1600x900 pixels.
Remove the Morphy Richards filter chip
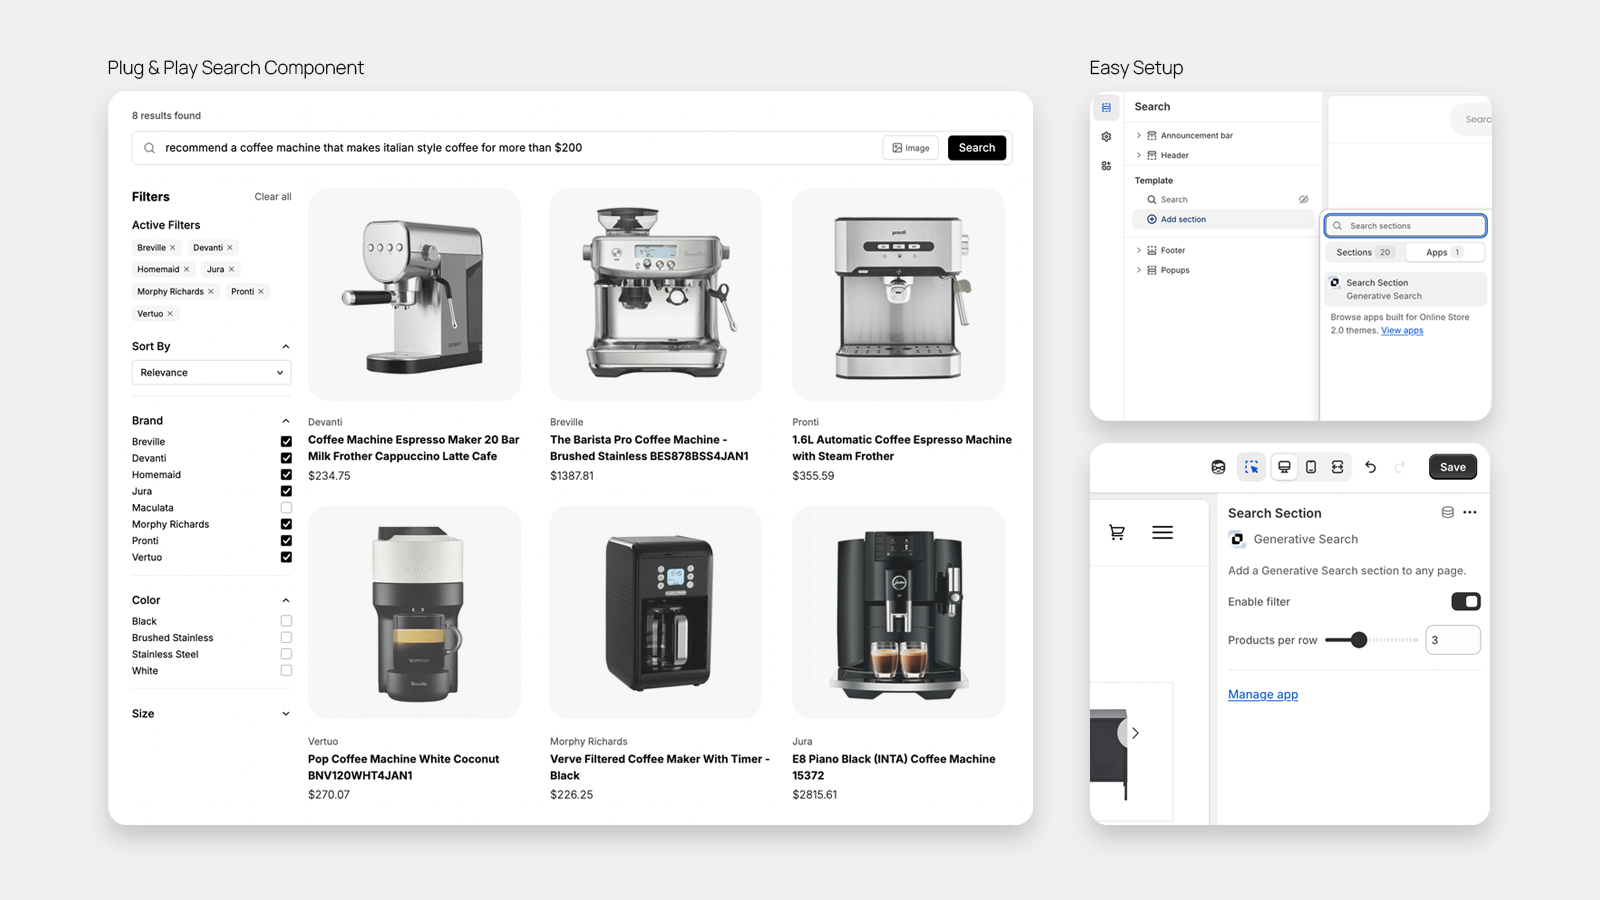(211, 292)
